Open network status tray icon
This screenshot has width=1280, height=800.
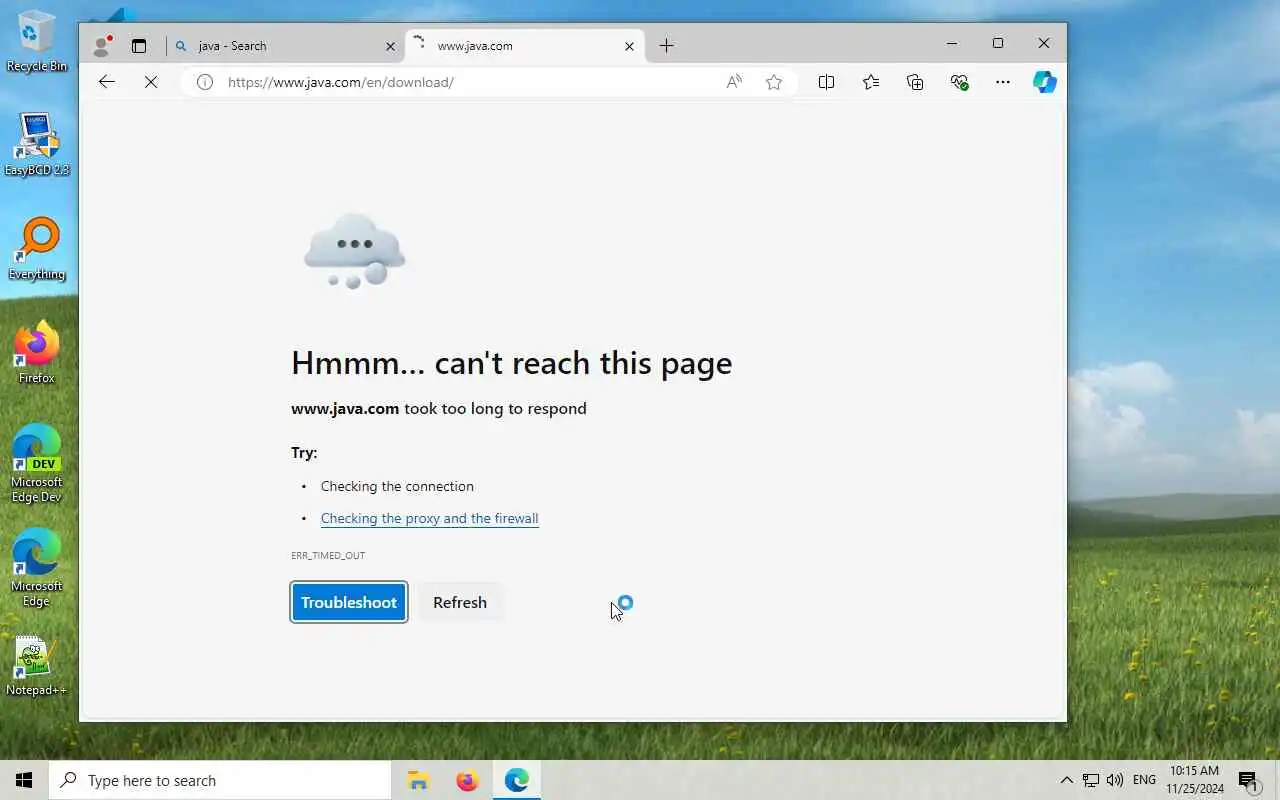[x=1091, y=780]
